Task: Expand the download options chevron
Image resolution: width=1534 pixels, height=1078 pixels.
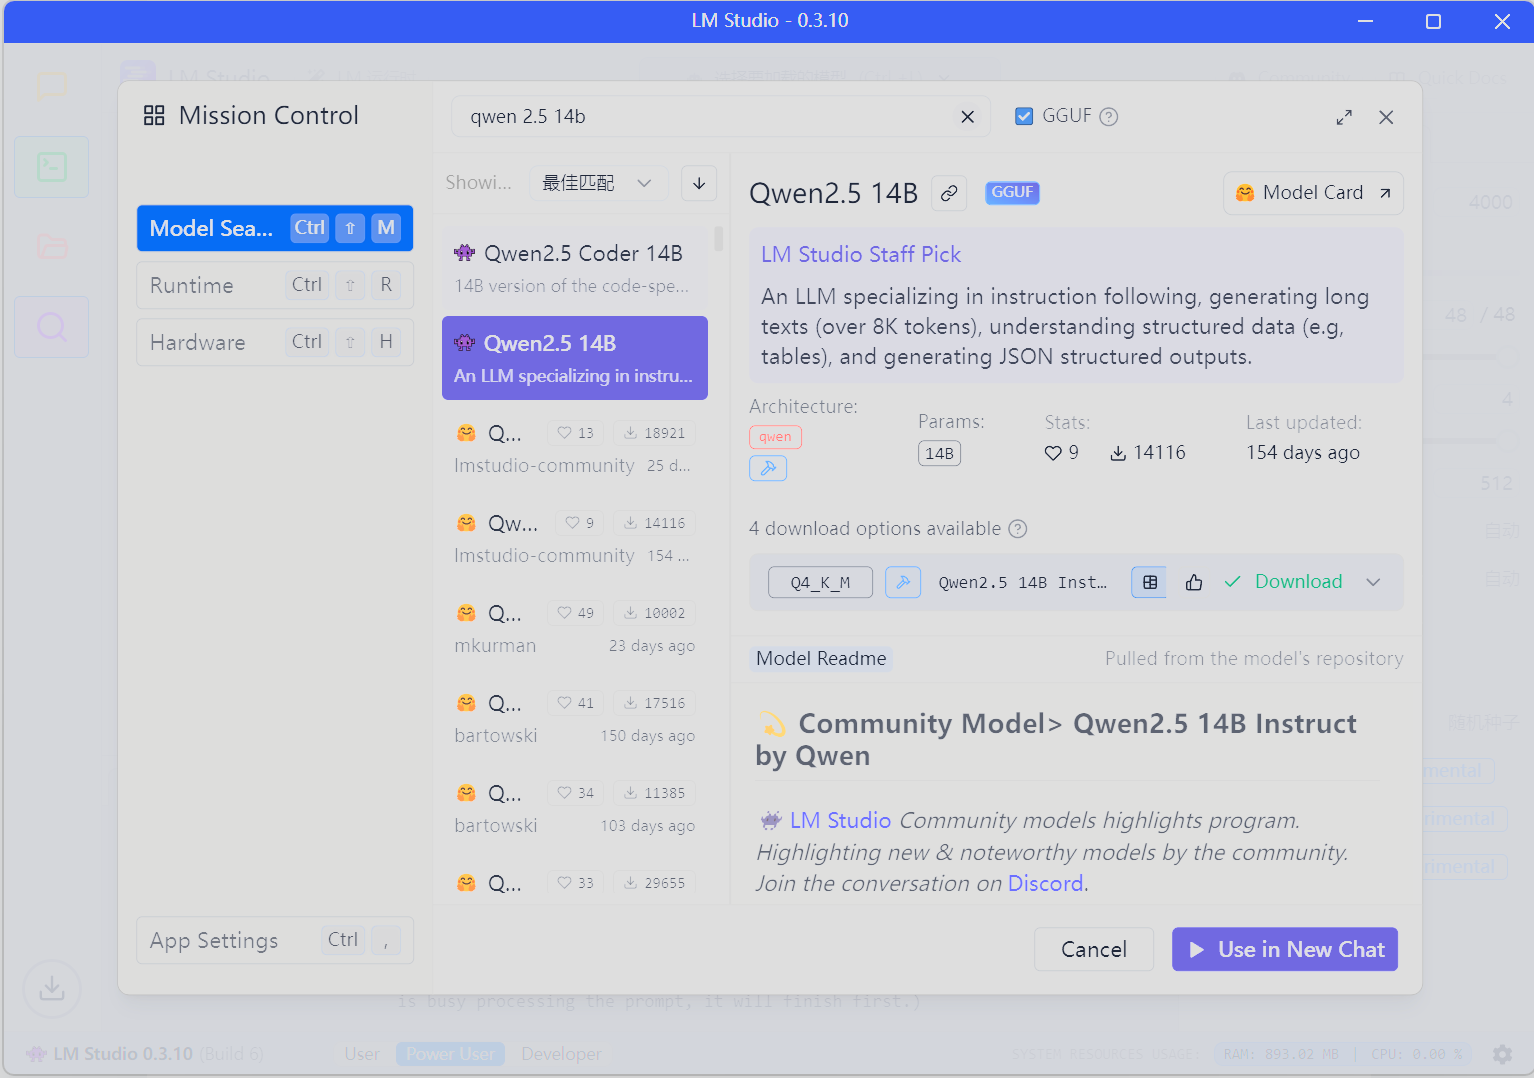Action: pos(1373,582)
